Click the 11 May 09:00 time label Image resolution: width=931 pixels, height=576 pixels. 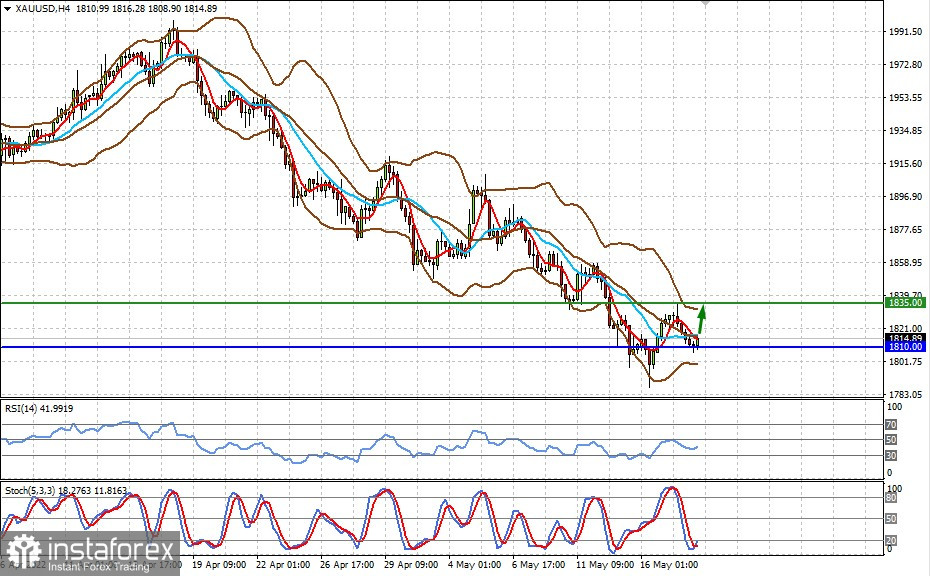click(605, 565)
